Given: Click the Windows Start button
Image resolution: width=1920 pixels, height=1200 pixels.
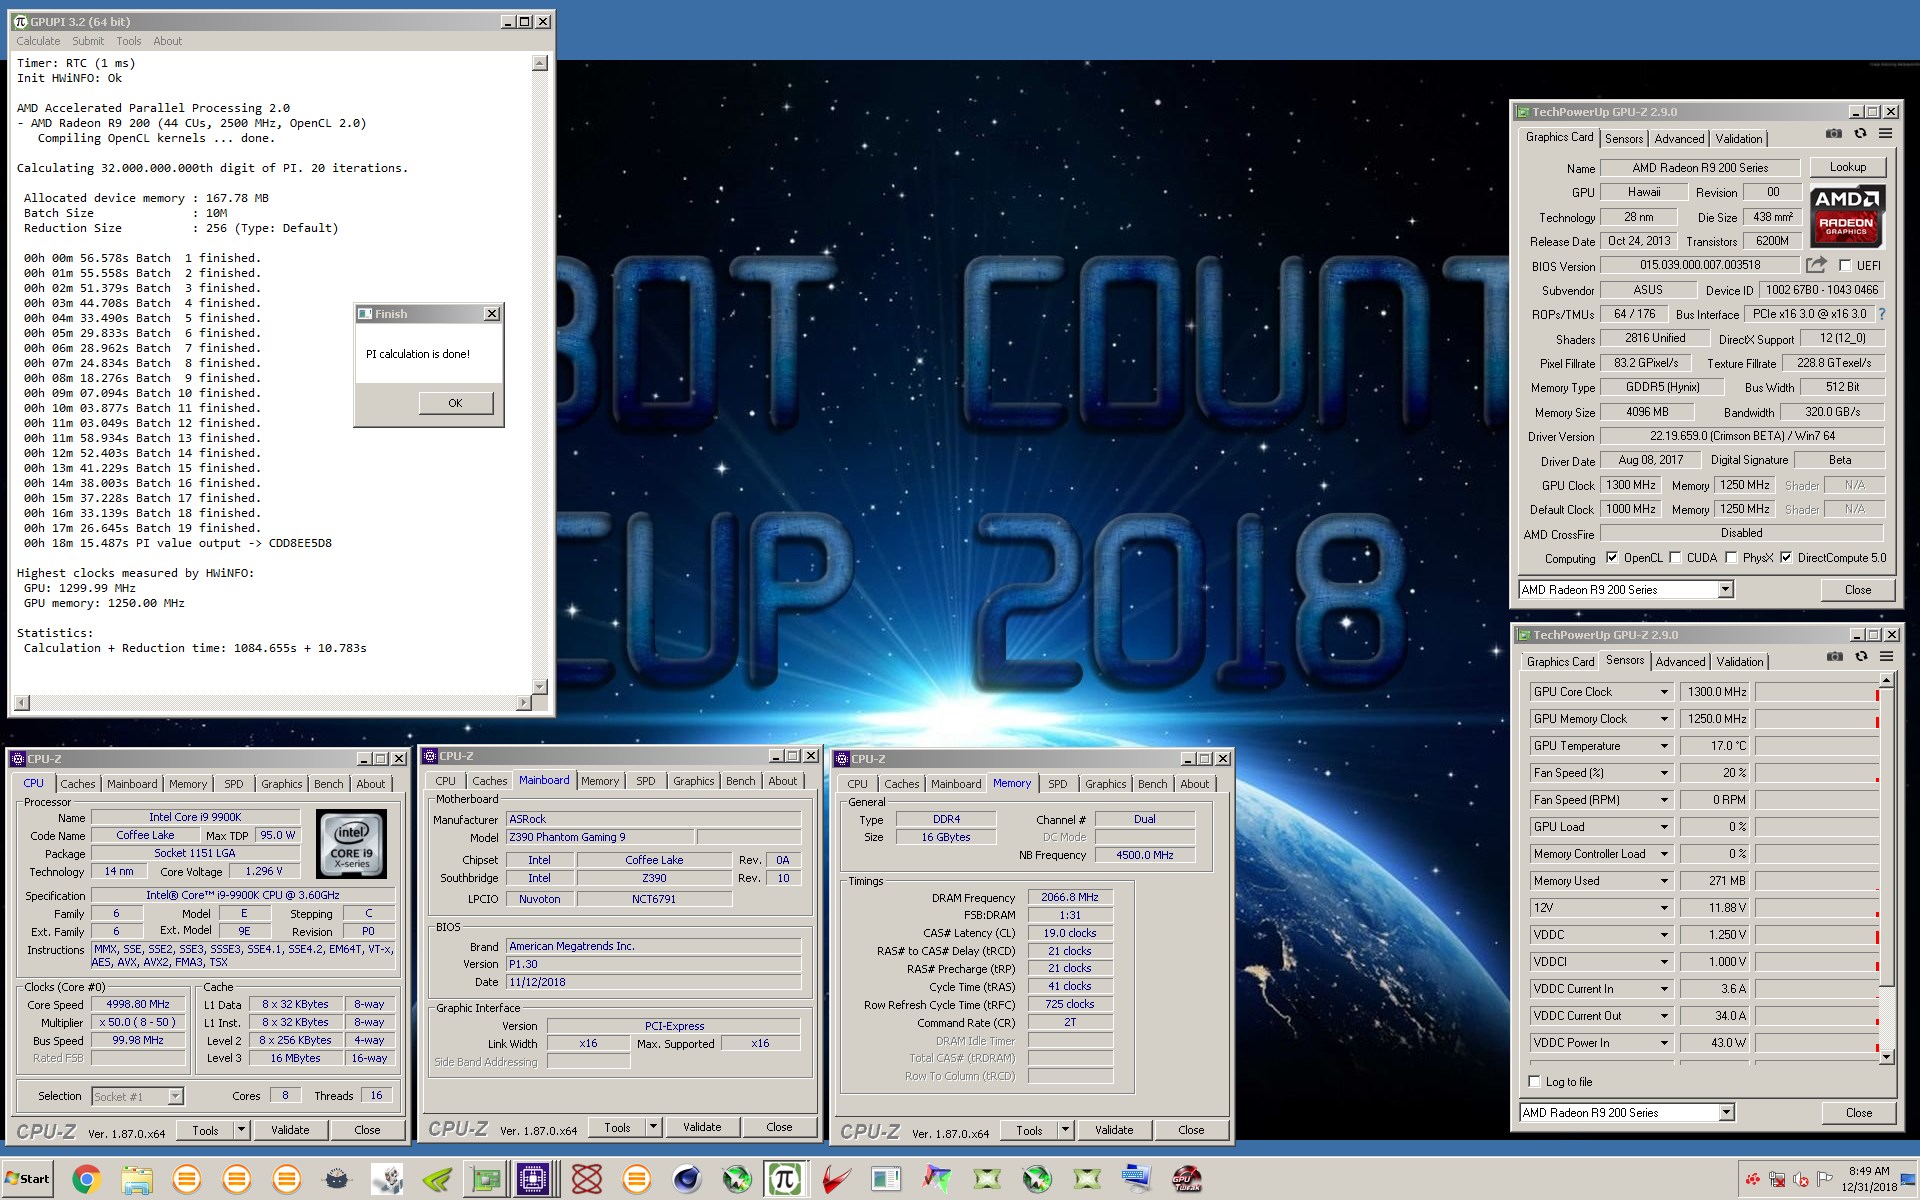Looking at the screenshot, I should [x=27, y=1179].
